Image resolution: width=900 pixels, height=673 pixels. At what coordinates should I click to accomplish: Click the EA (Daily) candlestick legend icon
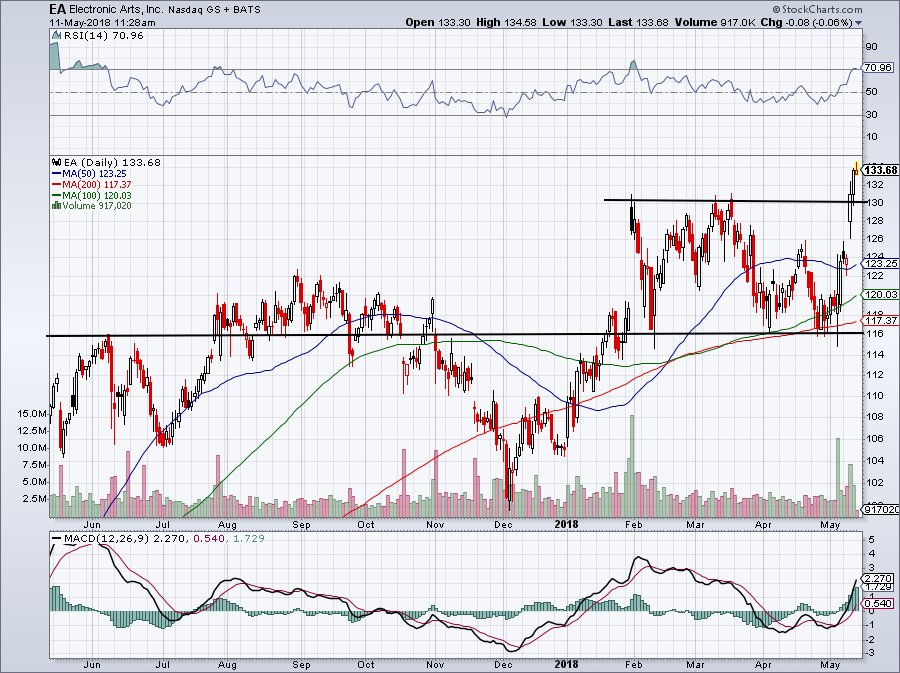click(x=56, y=162)
